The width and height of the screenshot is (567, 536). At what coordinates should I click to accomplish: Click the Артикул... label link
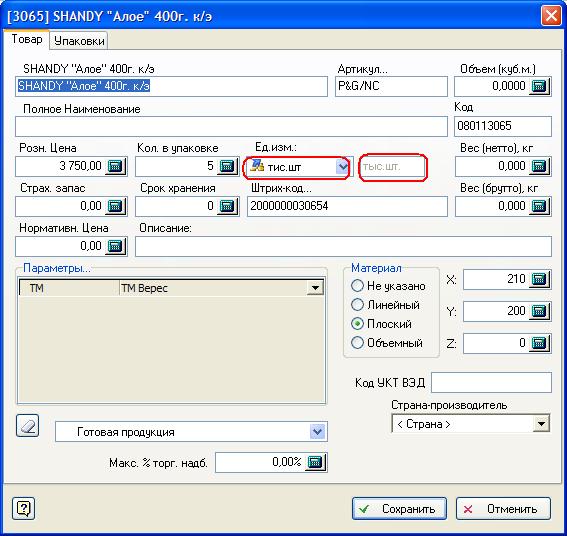362,69
